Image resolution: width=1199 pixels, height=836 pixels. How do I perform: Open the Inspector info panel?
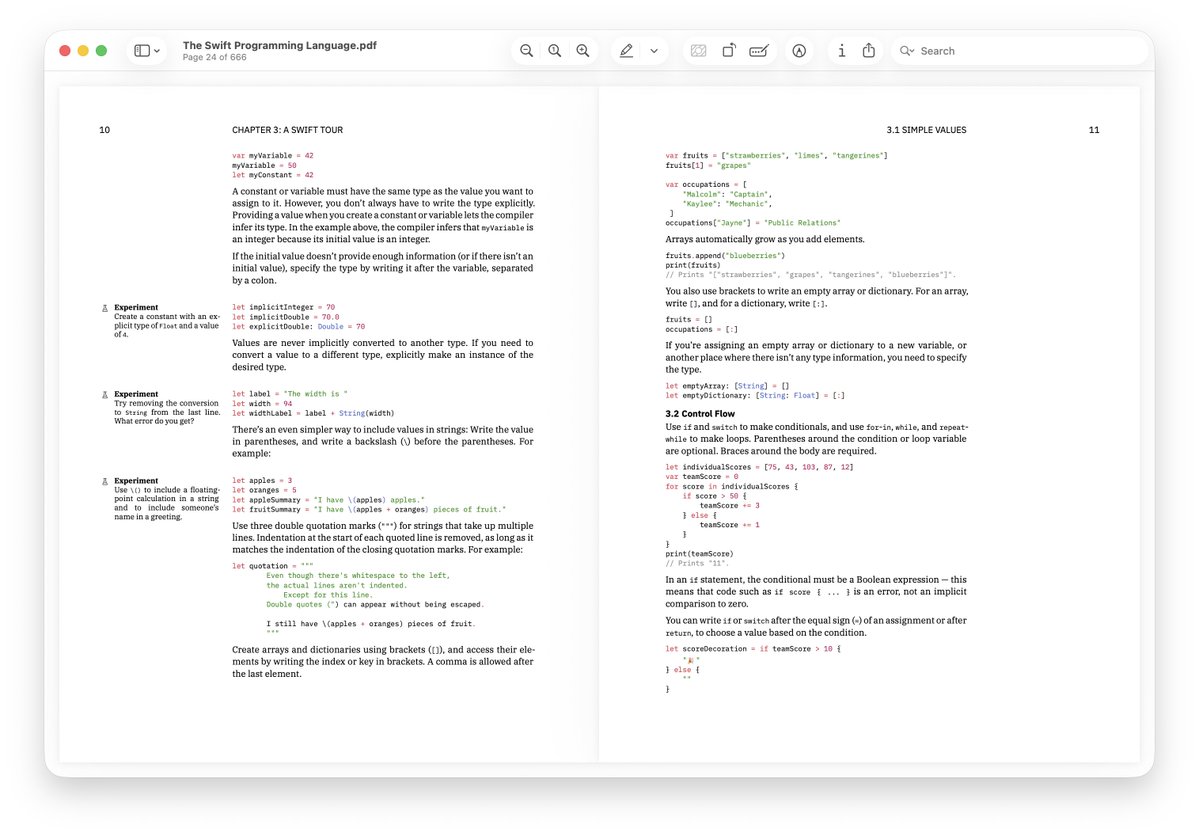click(841, 50)
